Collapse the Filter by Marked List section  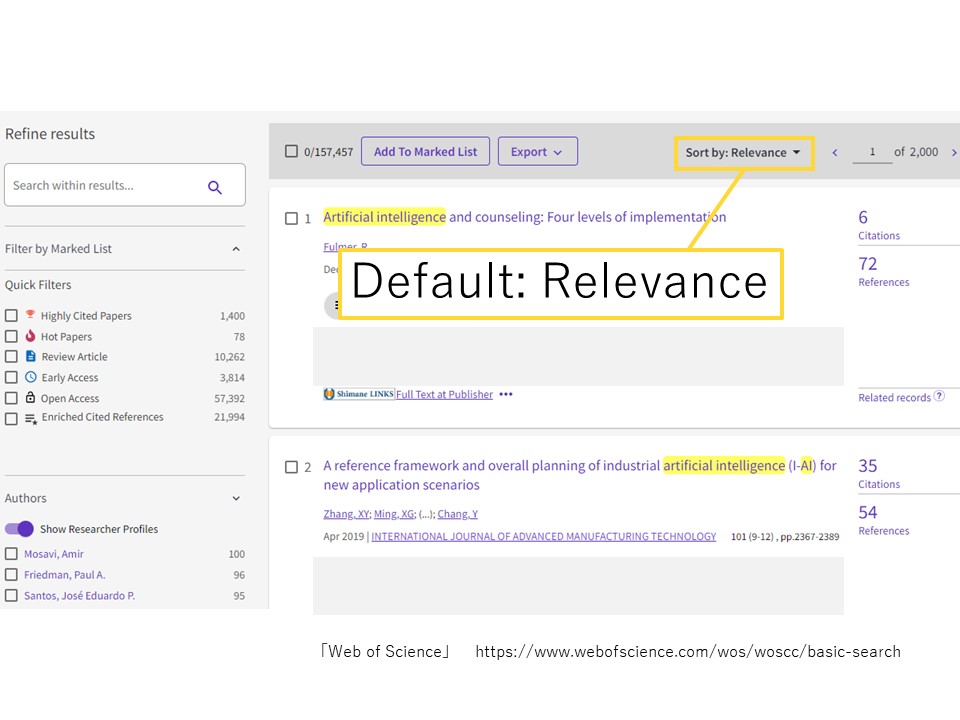pyautogui.click(x=236, y=249)
